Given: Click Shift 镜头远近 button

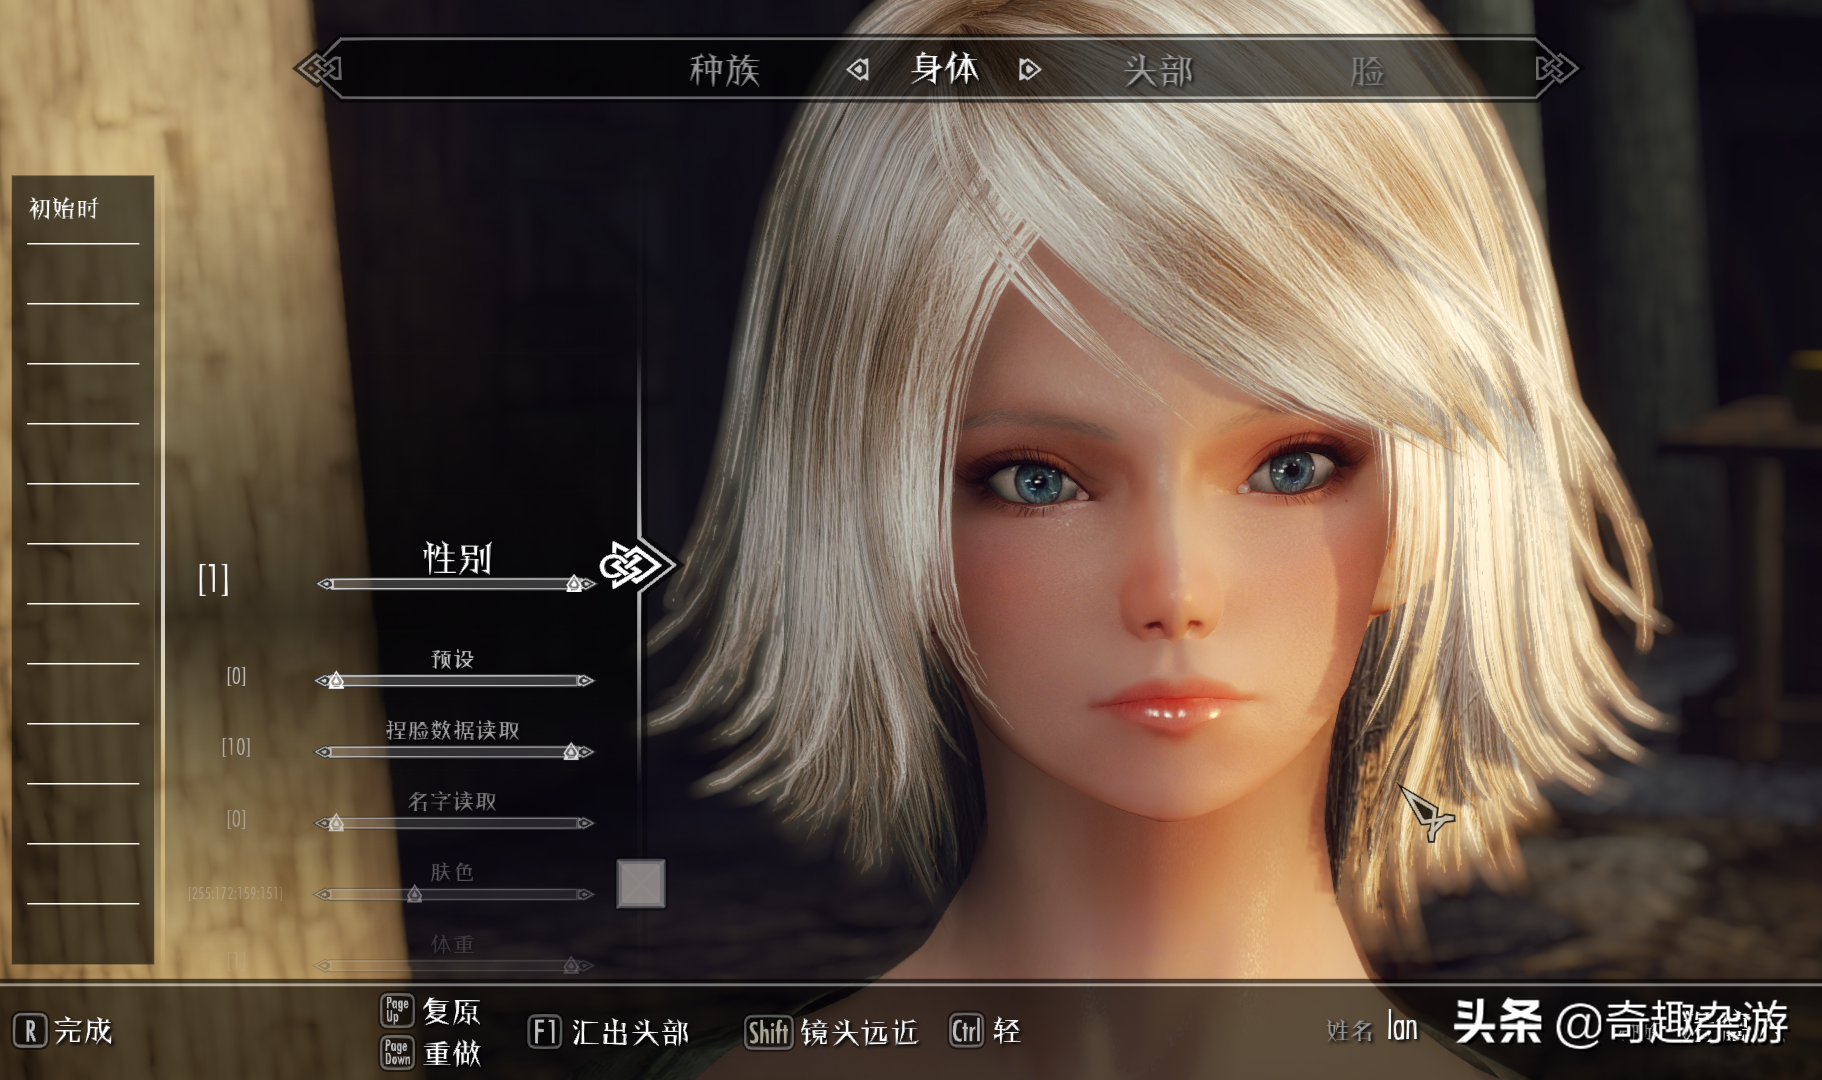Looking at the screenshot, I should point(831,1032).
